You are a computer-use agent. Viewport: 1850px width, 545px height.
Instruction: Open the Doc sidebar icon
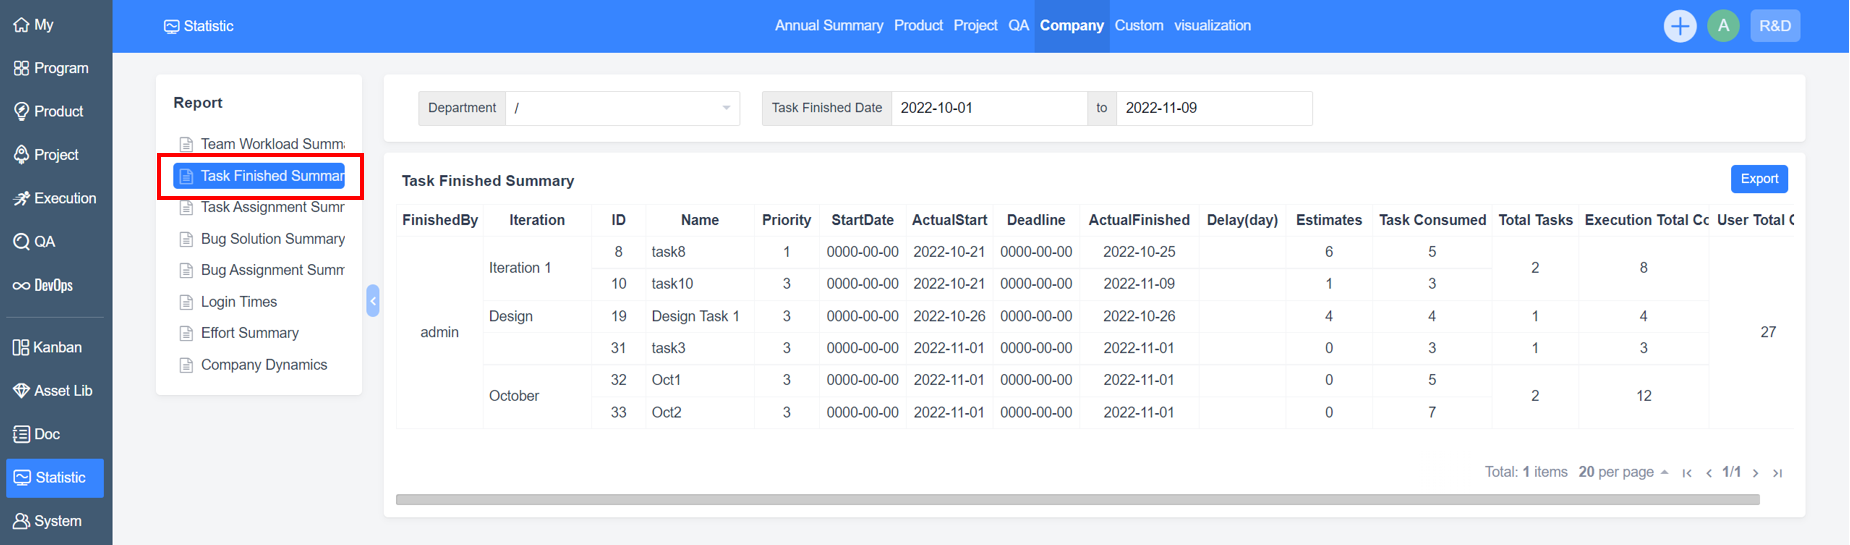tap(21, 434)
